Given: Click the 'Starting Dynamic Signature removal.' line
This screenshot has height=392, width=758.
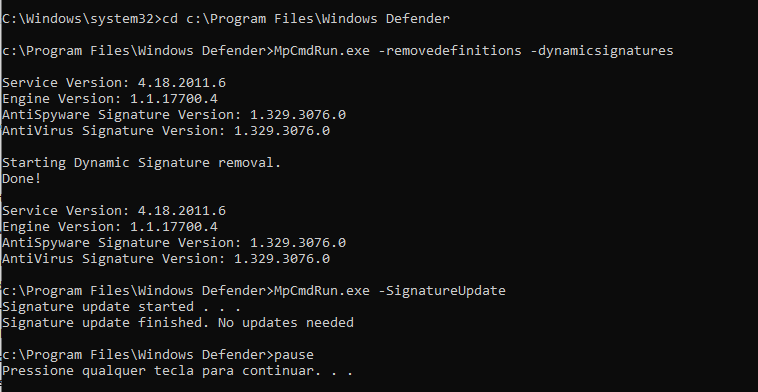Looking at the screenshot, I should 142,162.
